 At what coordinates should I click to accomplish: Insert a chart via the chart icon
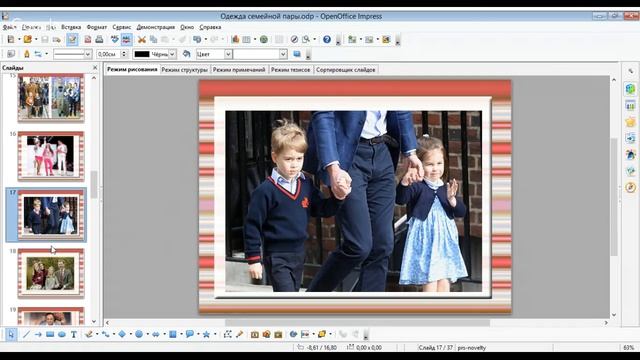click(x=235, y=40)
